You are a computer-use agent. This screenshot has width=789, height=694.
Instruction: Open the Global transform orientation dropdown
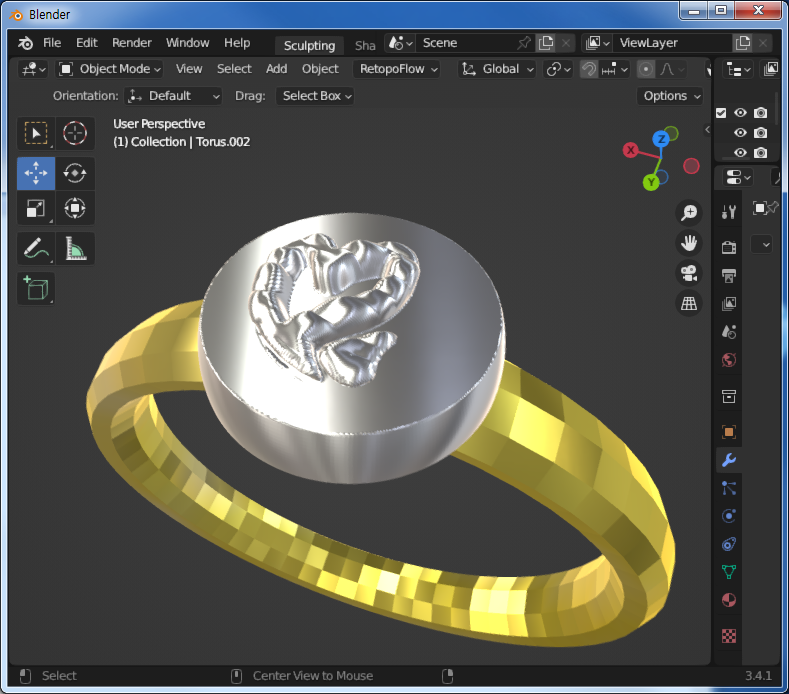pos(497,69)
